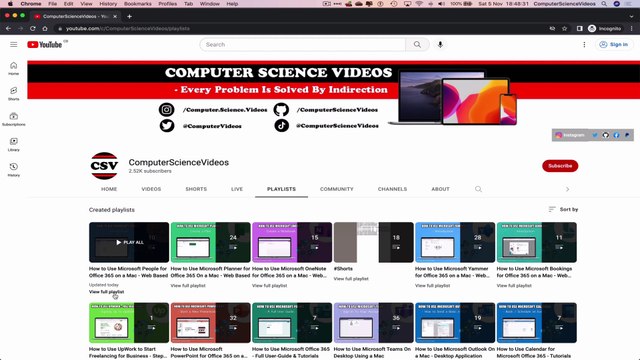Screen dimensions: 640x360
Task: Switch to CHANNELS tab
Action: pyautogui.click(x=392, y=189)
